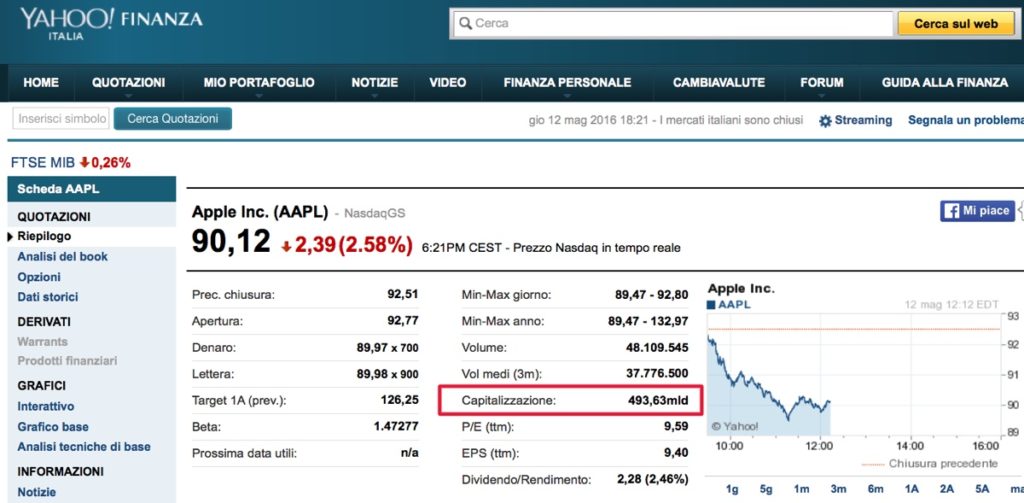The height and width of the screenshot is (503, 1024).
Task: Click the Facebook "Mi piace" button
Action: 977,211
